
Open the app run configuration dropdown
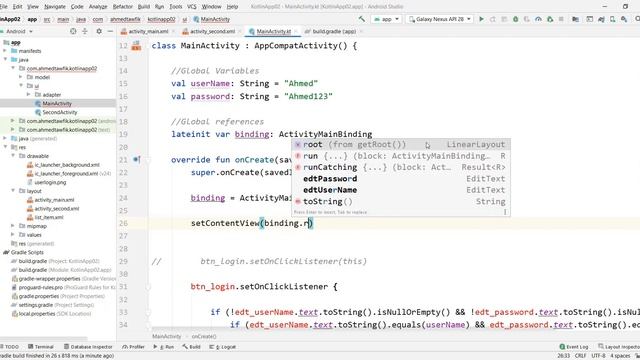coord(387,19)
